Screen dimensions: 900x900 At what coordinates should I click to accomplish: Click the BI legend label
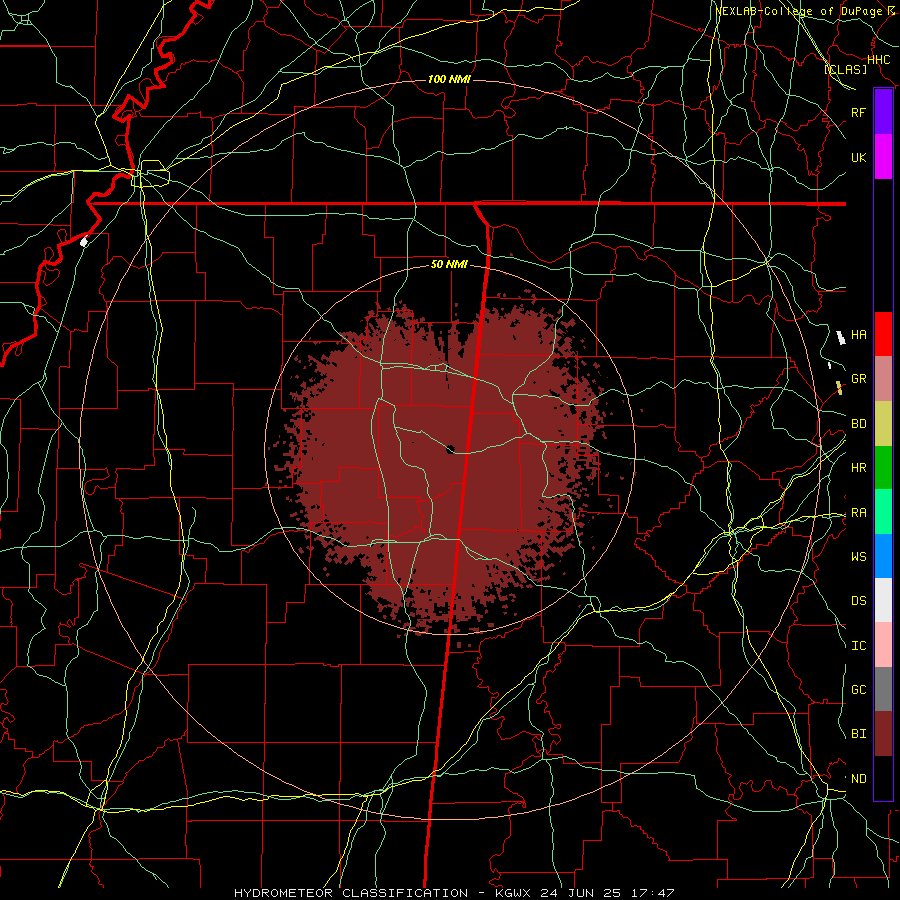(x=858, y=734)
